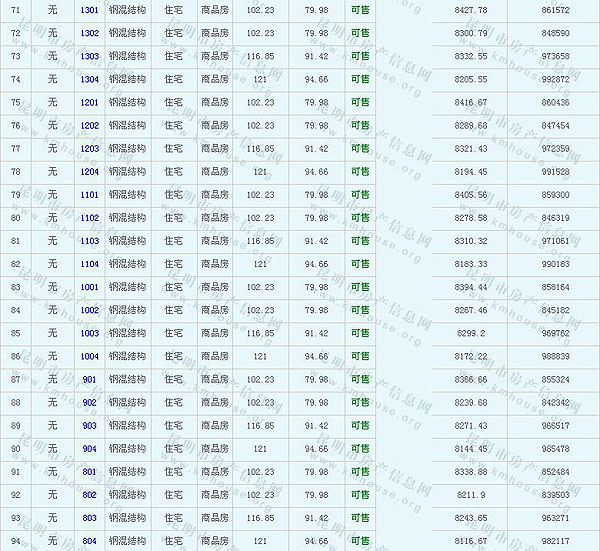600x551 pixels.
Task: Select room 903 link
Action: point(89,425)
